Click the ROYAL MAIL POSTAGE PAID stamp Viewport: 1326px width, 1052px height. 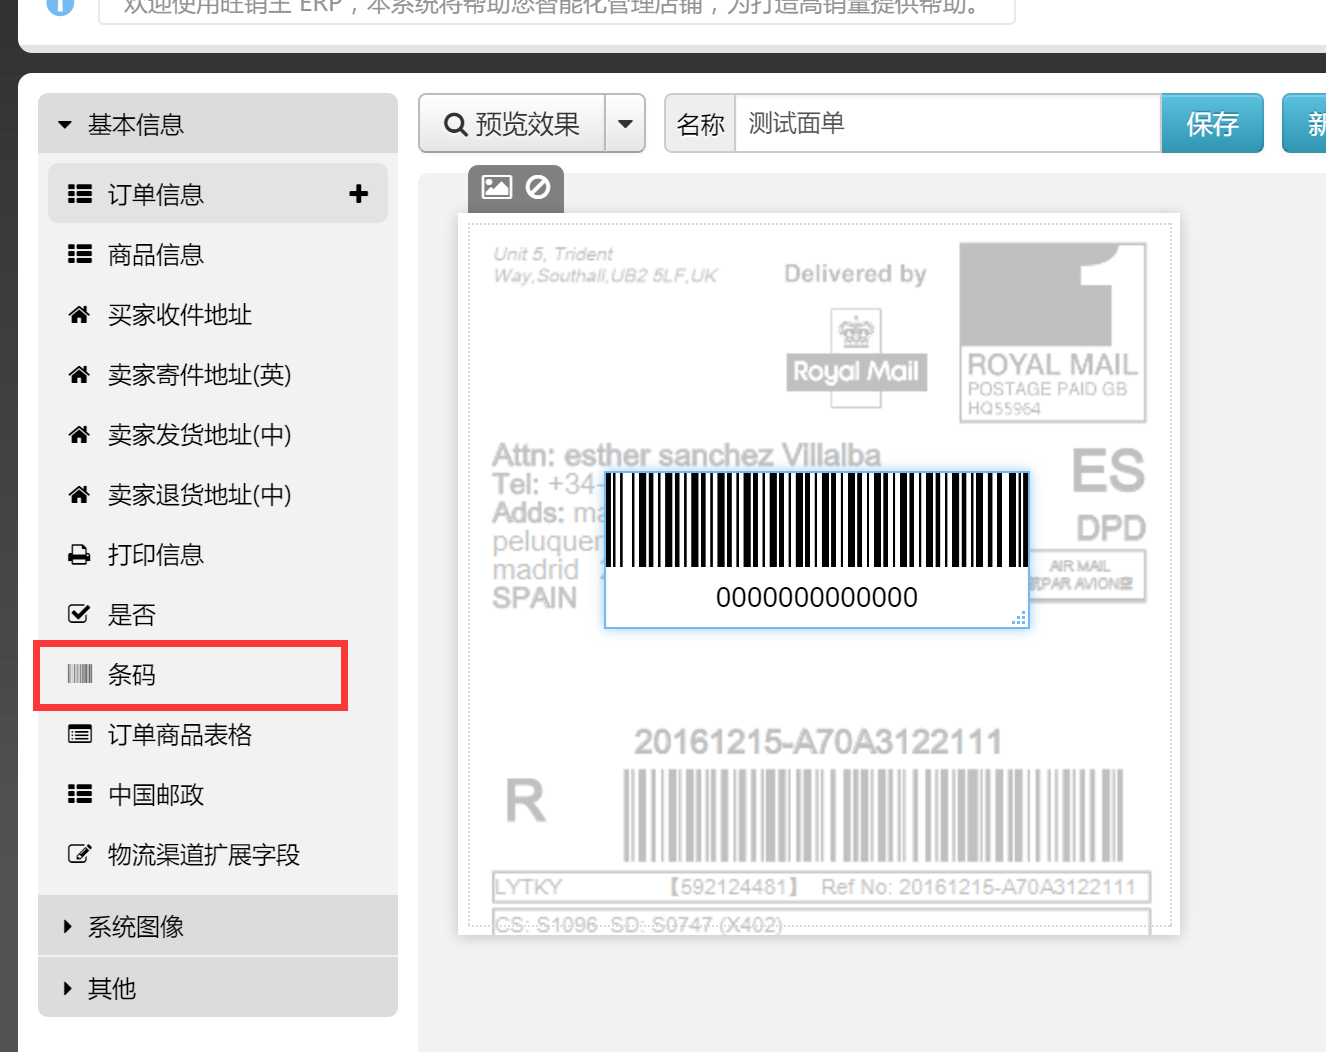point(1052,332)
